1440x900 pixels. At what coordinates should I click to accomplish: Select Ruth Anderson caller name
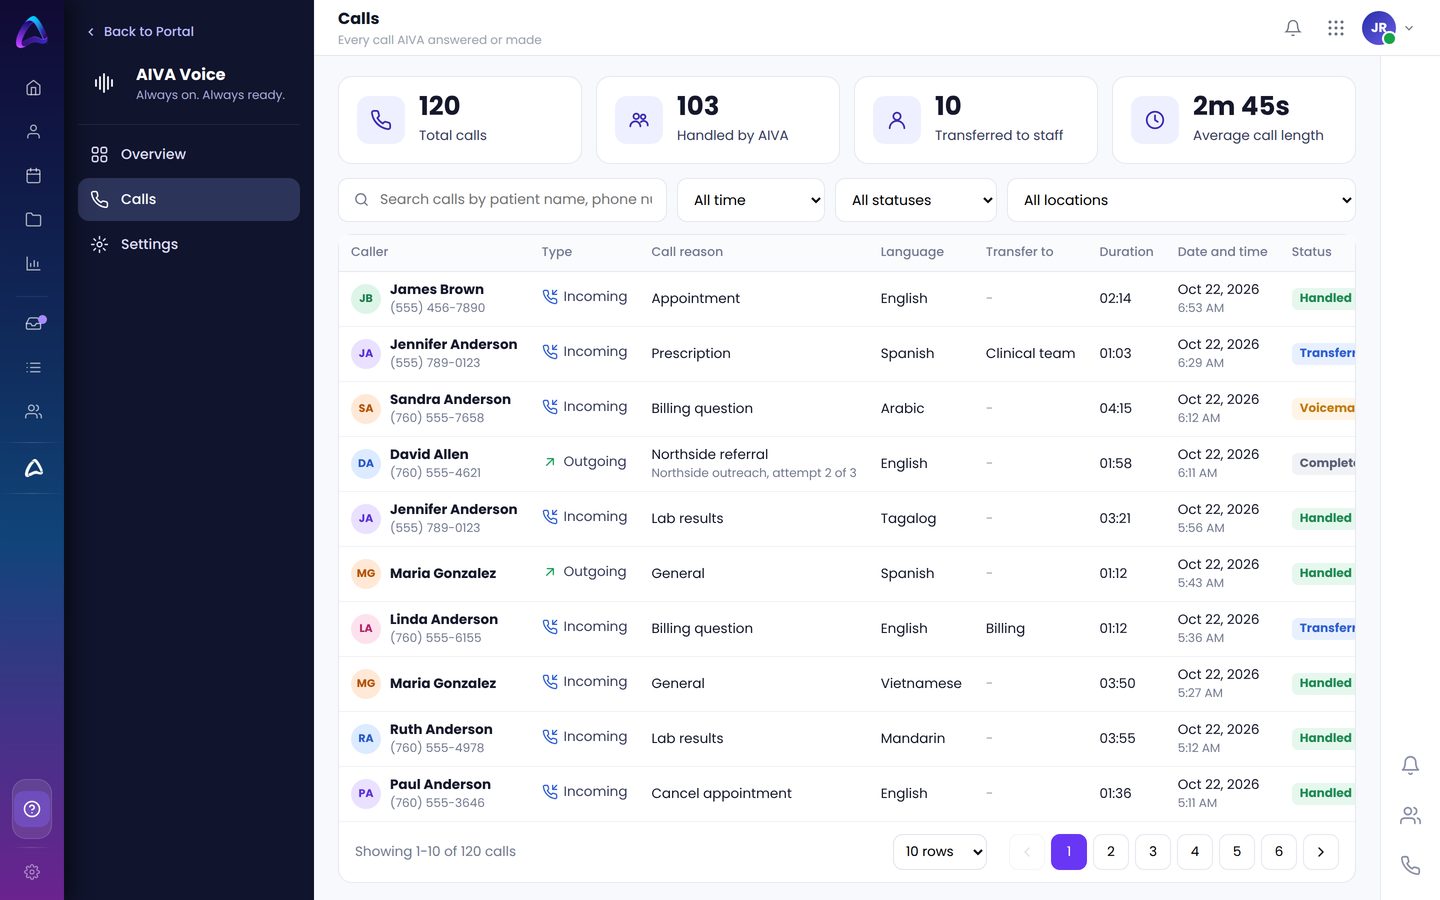(441, 729)
